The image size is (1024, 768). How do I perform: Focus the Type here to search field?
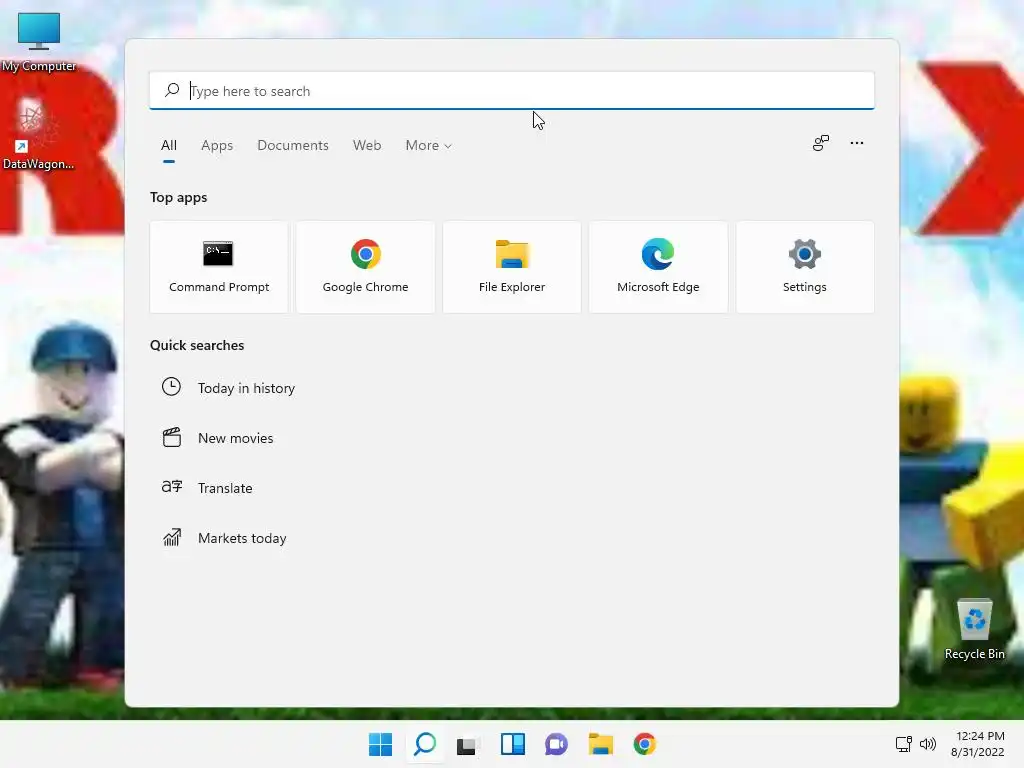512,90
